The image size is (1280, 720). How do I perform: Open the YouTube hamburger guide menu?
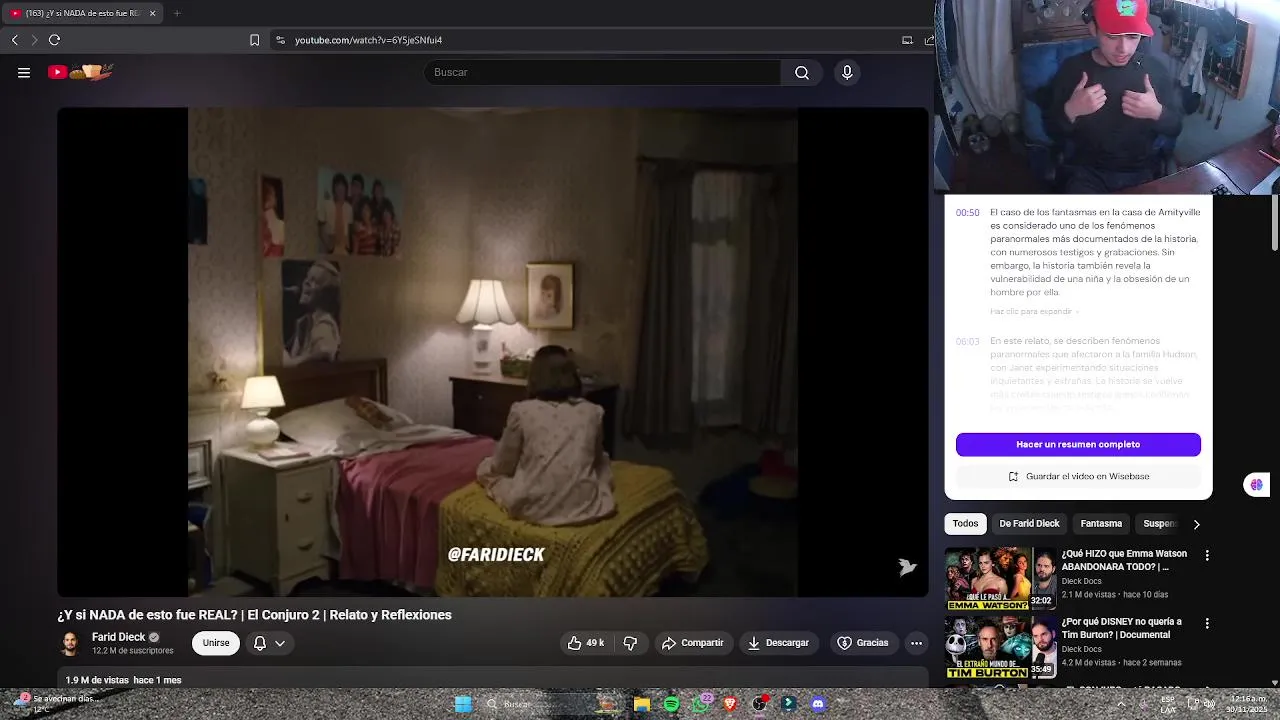[x=24, y=72]
